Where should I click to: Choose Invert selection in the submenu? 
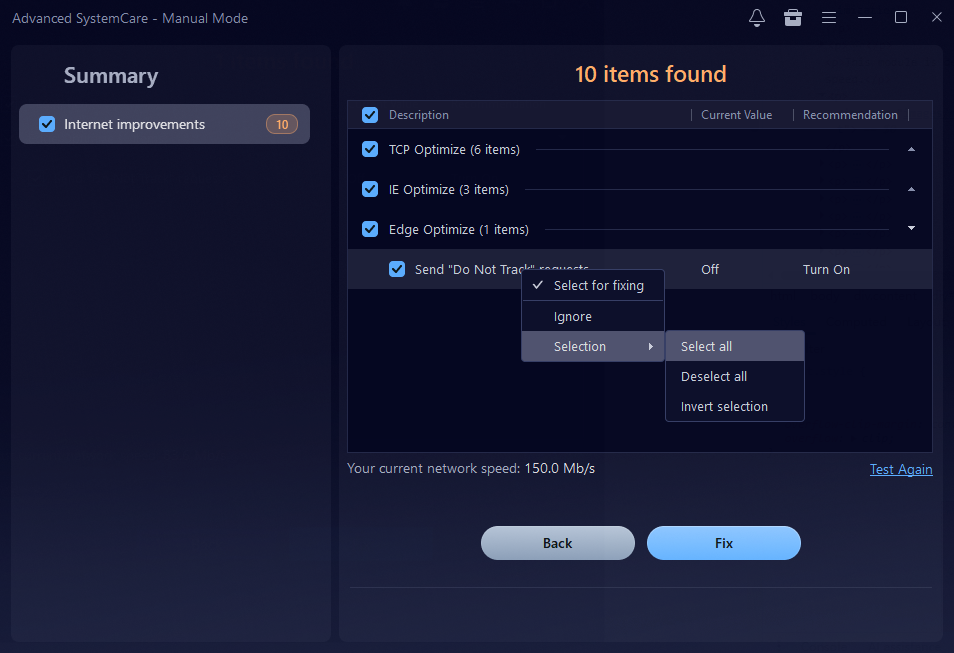click(x=724, y=406)
